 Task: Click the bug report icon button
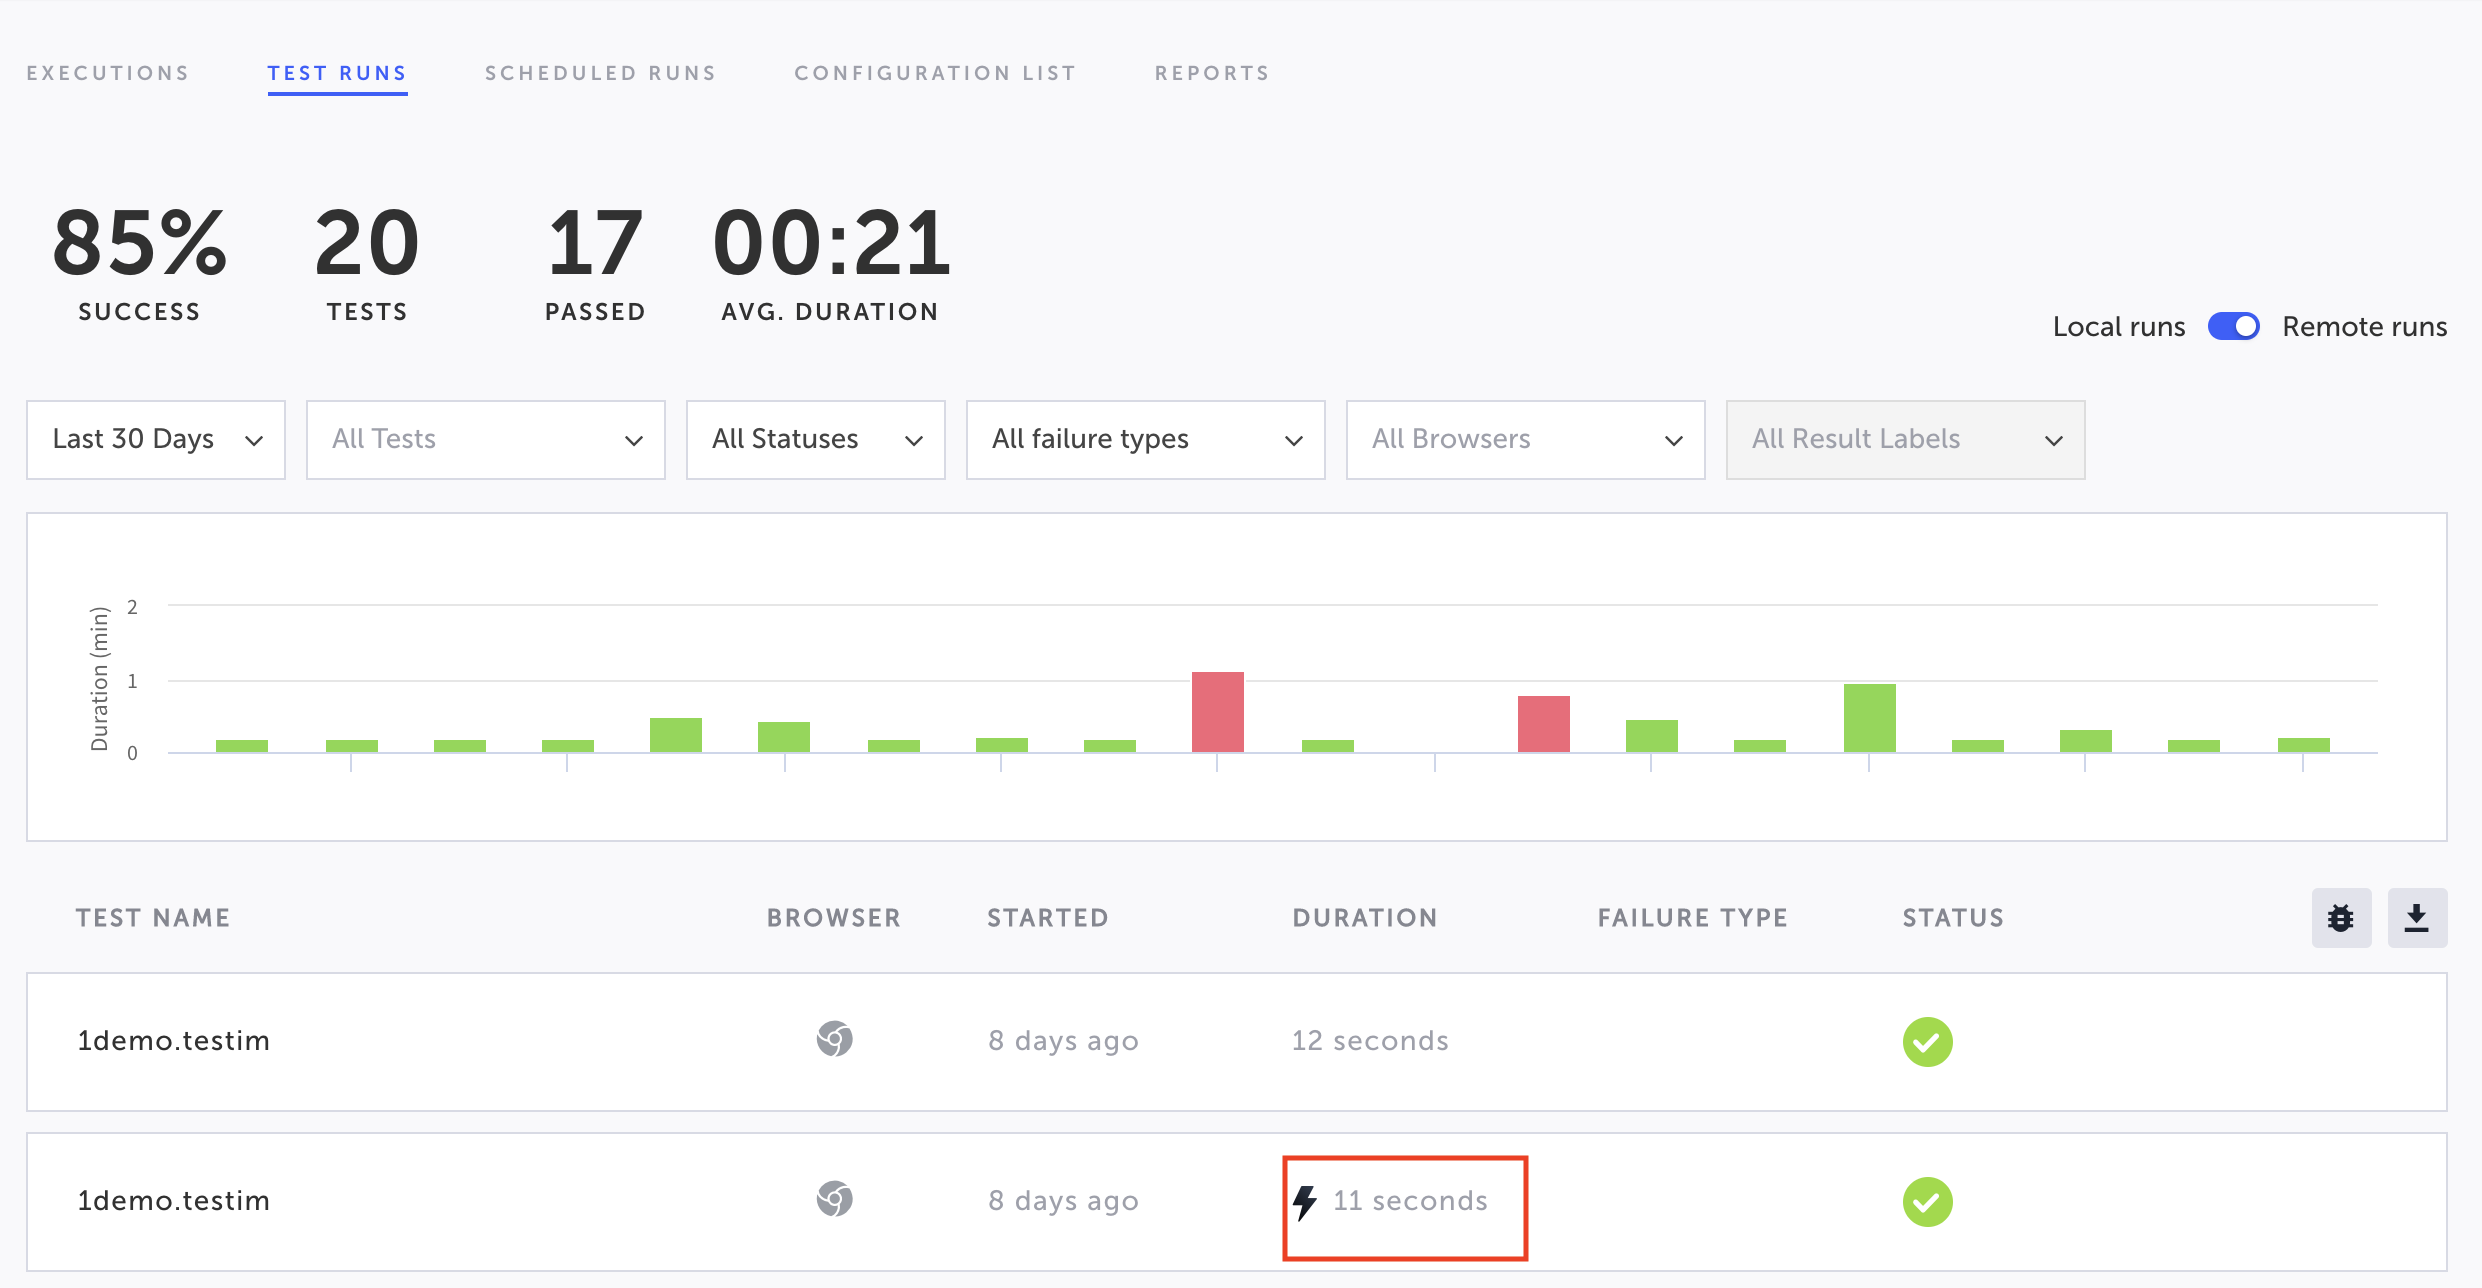point(2341,918)
